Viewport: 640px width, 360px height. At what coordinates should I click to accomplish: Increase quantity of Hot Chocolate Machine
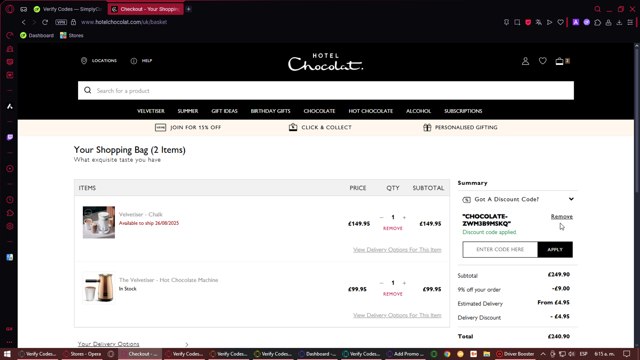(404, 283)
